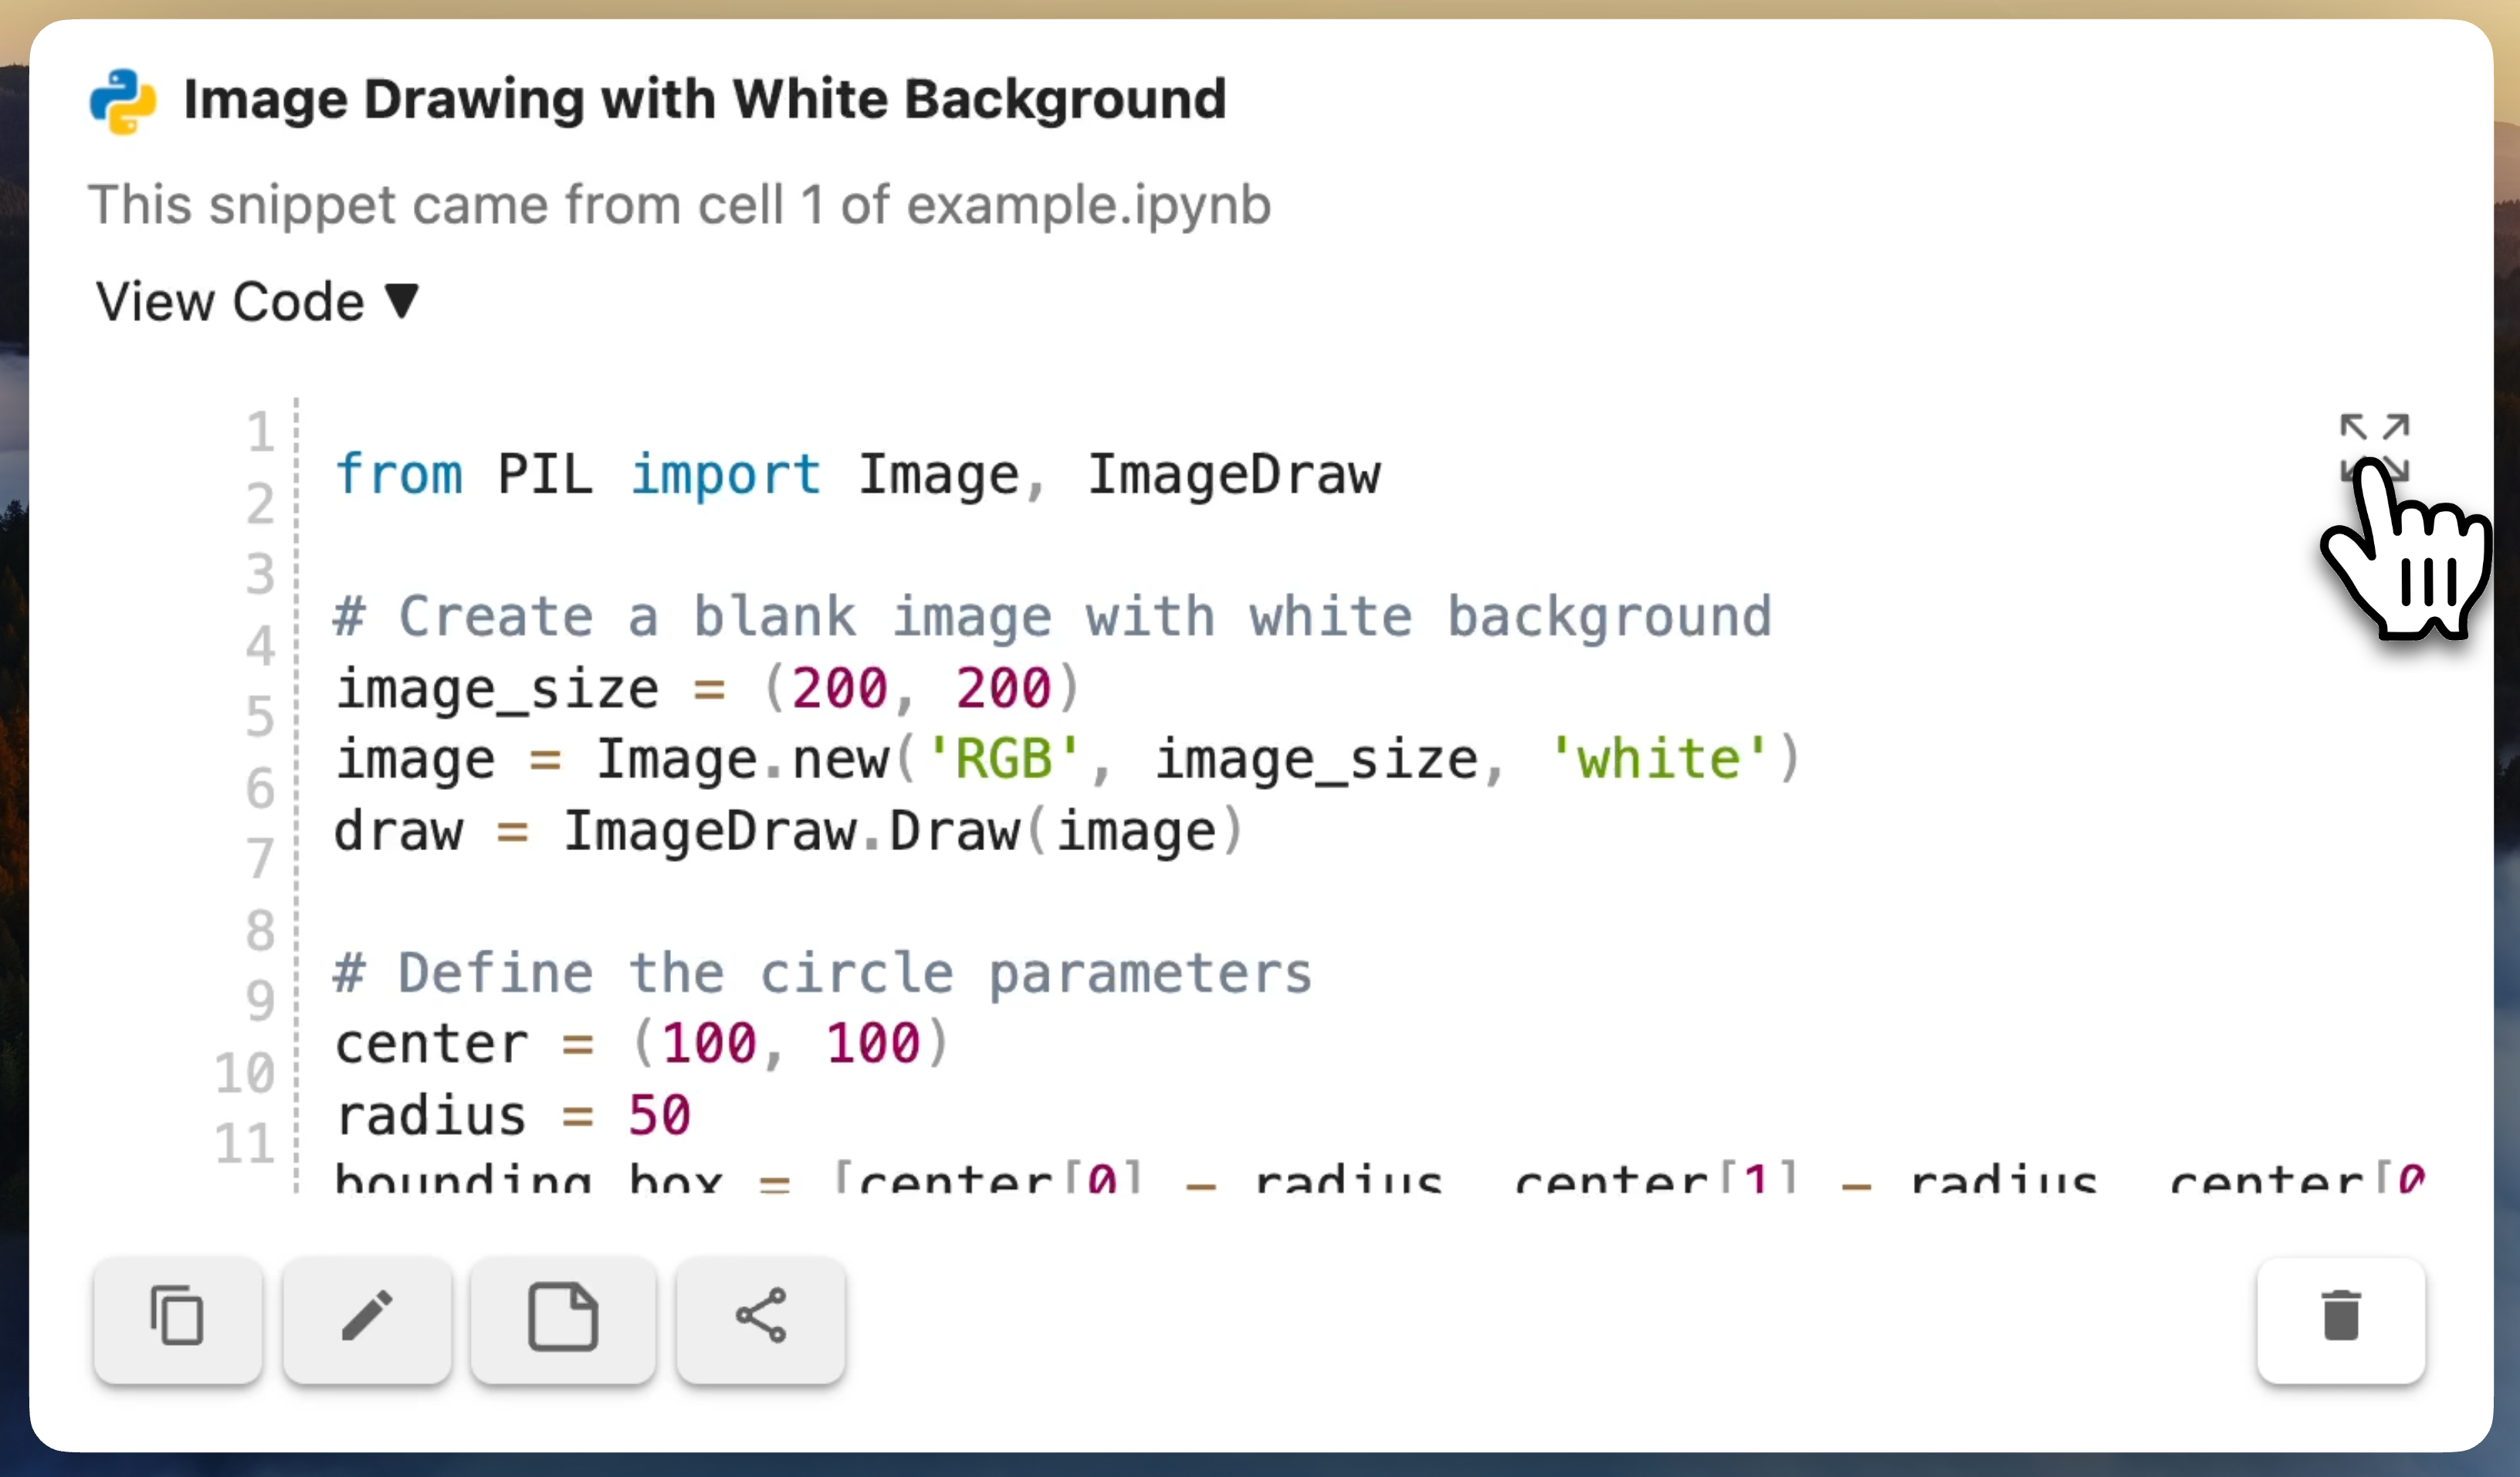
Task: Click line number 10 in gutter
Action: point(245,1073)
